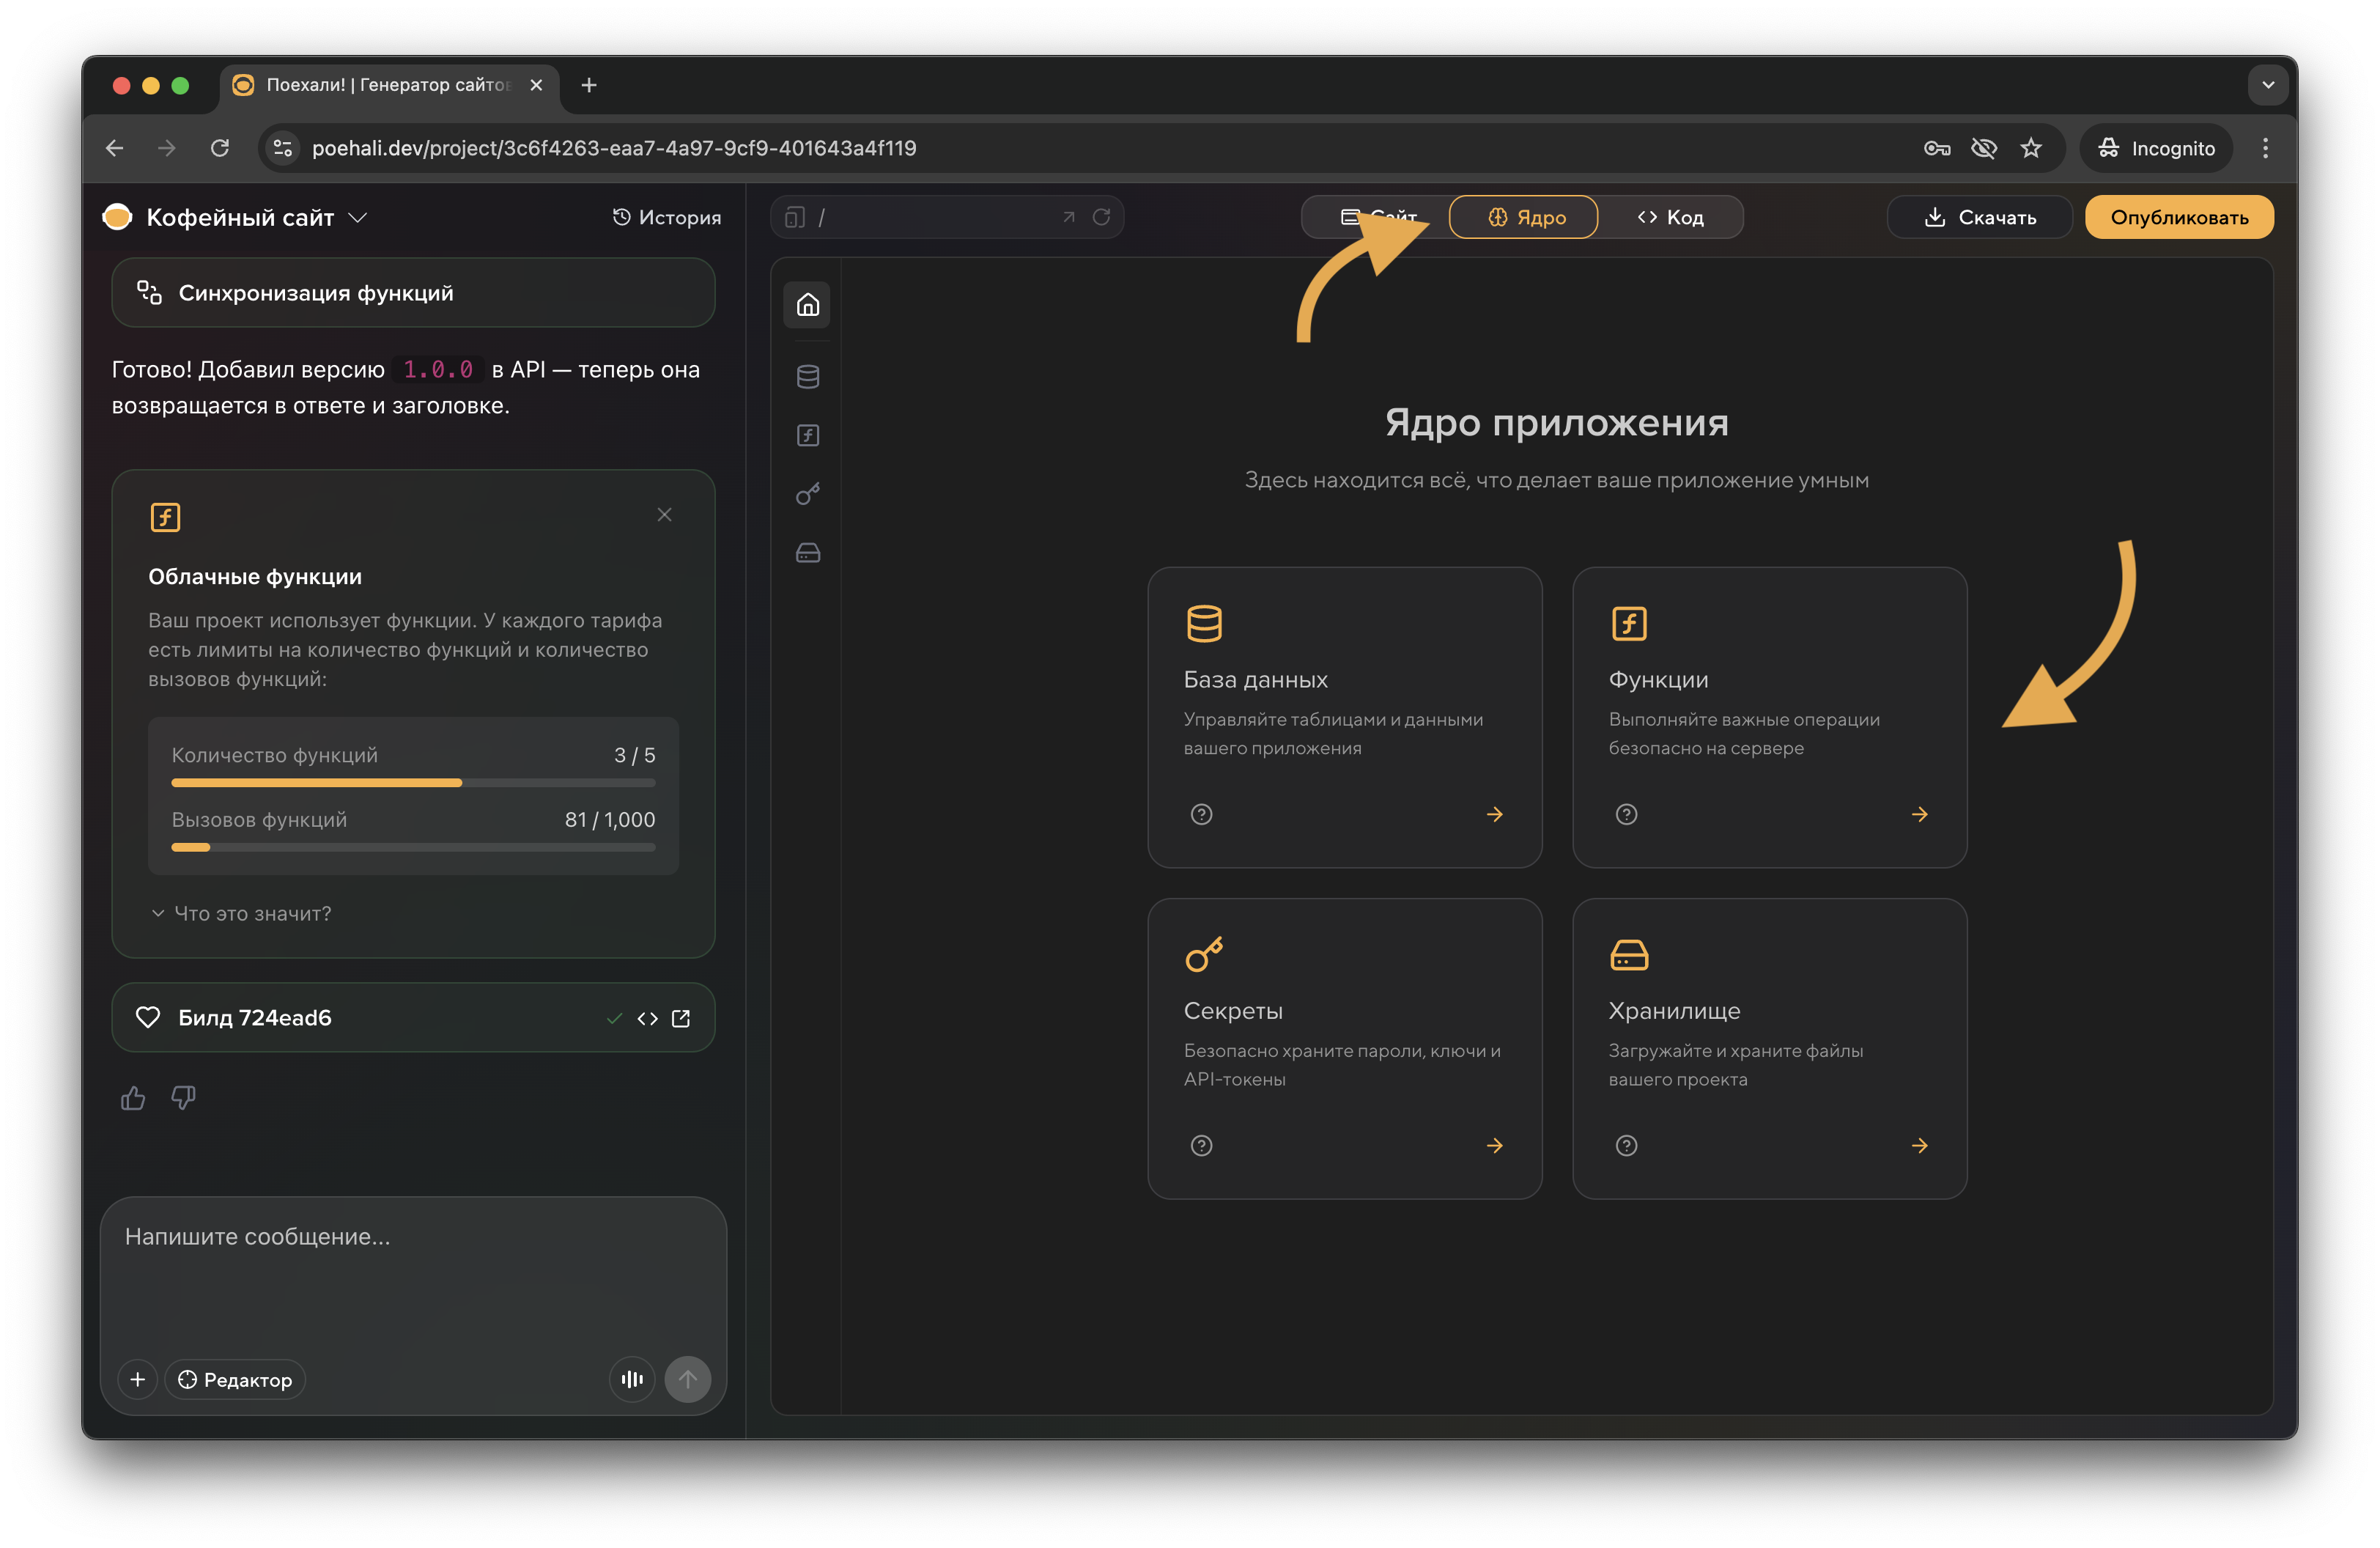Open the database icon in the sidebar
The width and height of the screenshot is (2380, 1548).
808,377
